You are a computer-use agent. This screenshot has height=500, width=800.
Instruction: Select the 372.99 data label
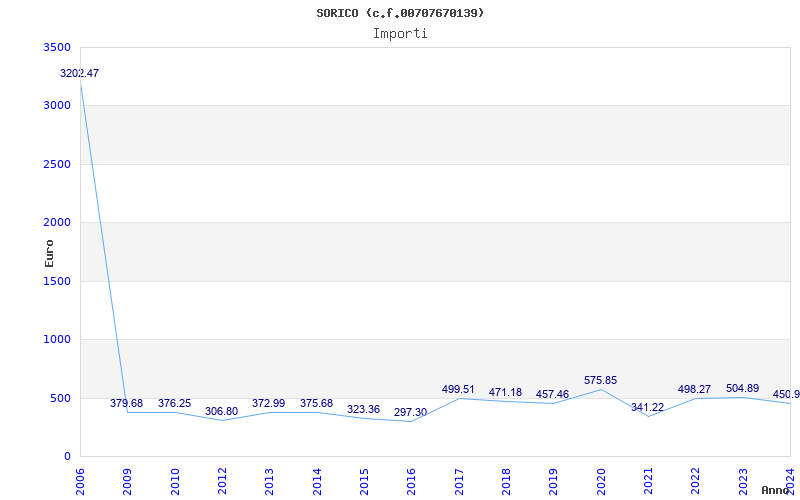268,403
